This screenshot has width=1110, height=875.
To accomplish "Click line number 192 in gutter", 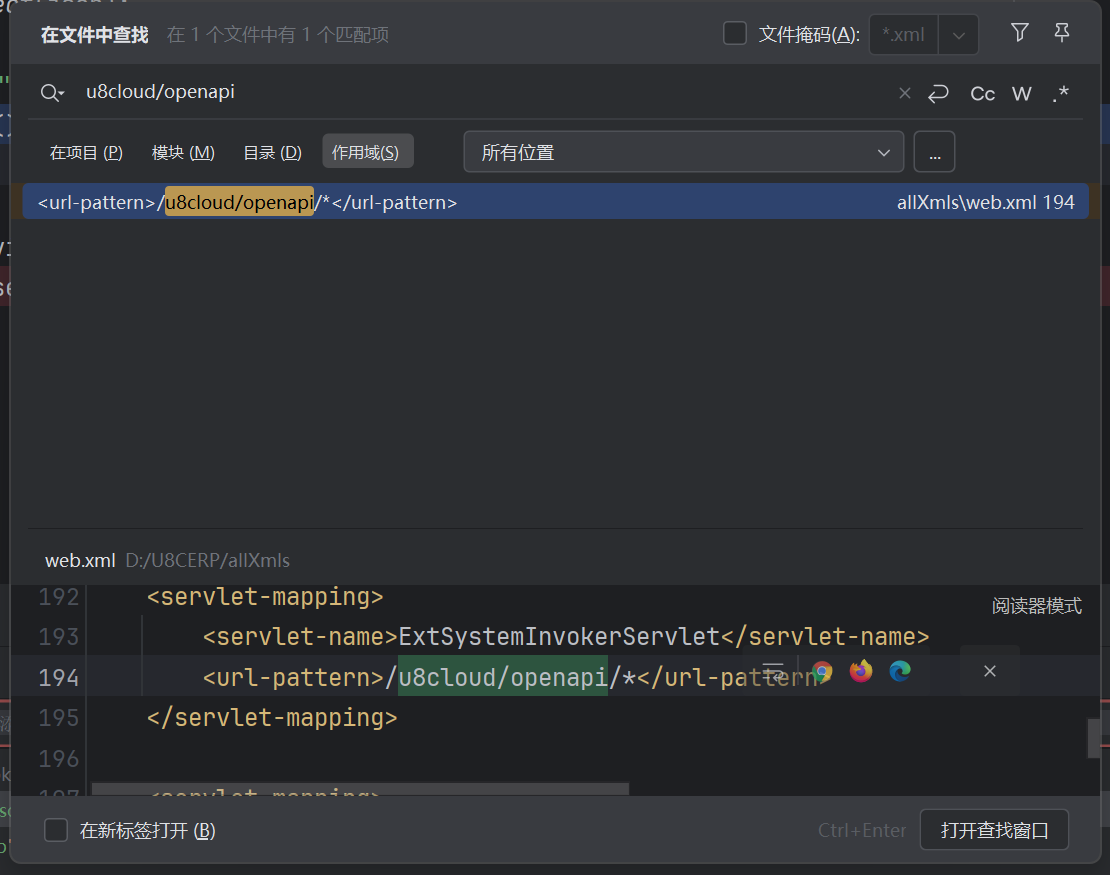I will coord(59,597).
